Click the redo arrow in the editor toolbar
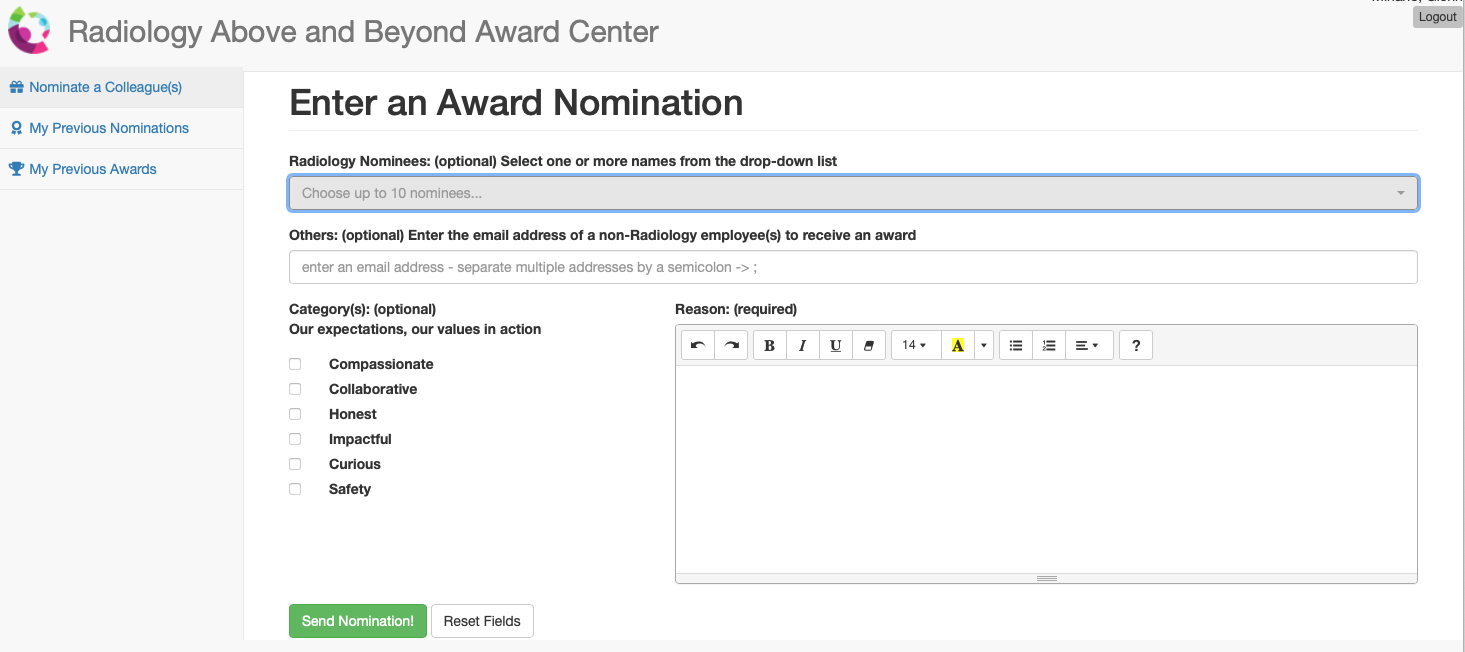 pyautogui.click(x=731, y=345)
